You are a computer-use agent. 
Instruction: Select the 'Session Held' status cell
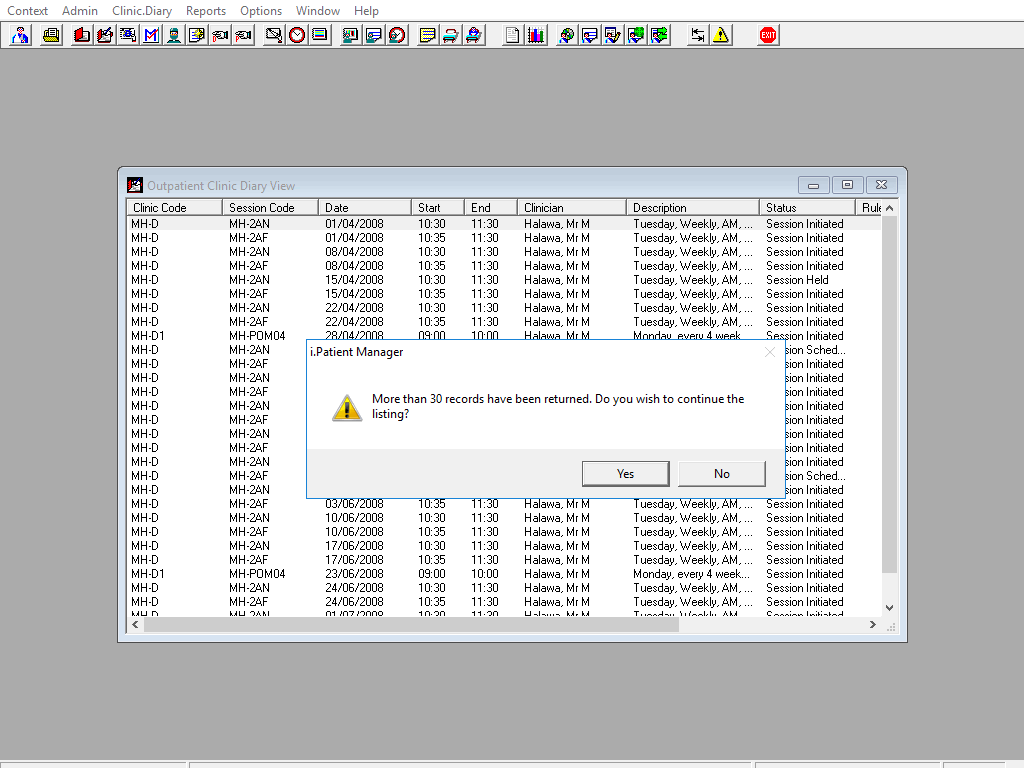797,280
